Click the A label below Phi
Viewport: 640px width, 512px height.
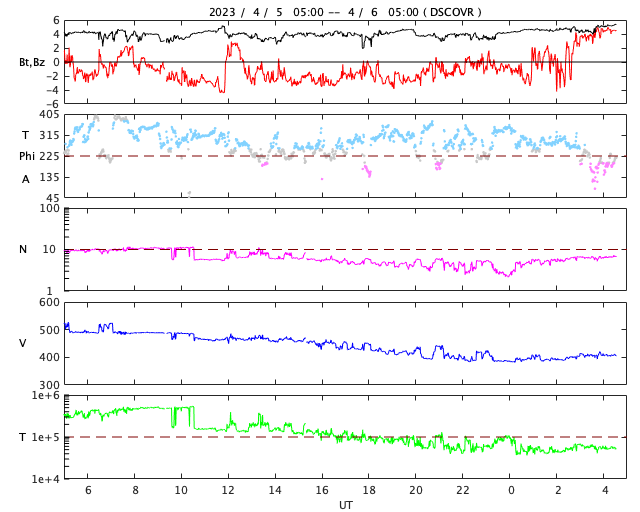click(26, 179)
